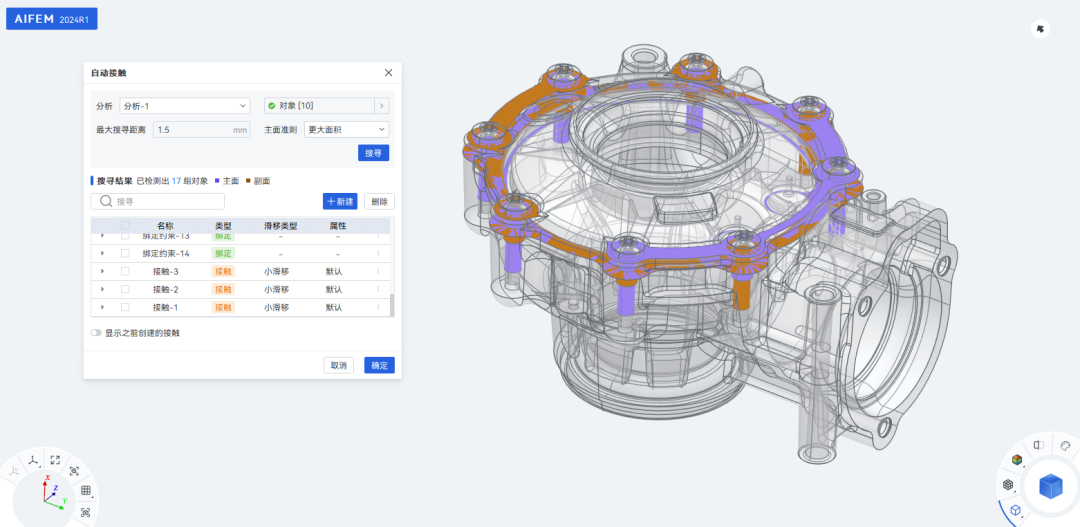Click the 新建 button
Screen dimensions: 1080x527
pos(340,201)
